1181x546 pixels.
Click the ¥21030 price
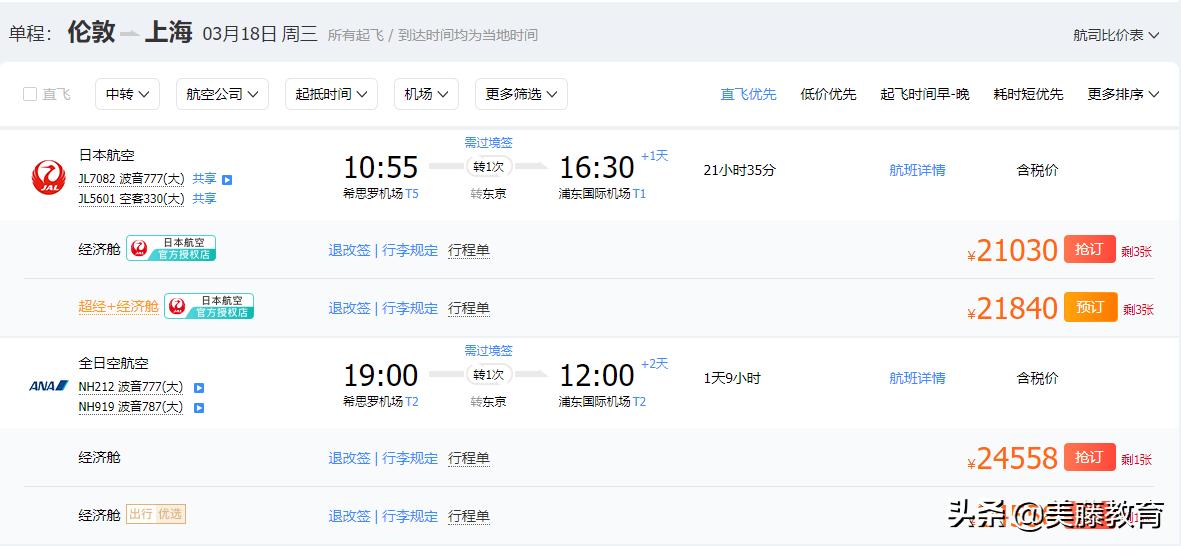pos(1012,251)
